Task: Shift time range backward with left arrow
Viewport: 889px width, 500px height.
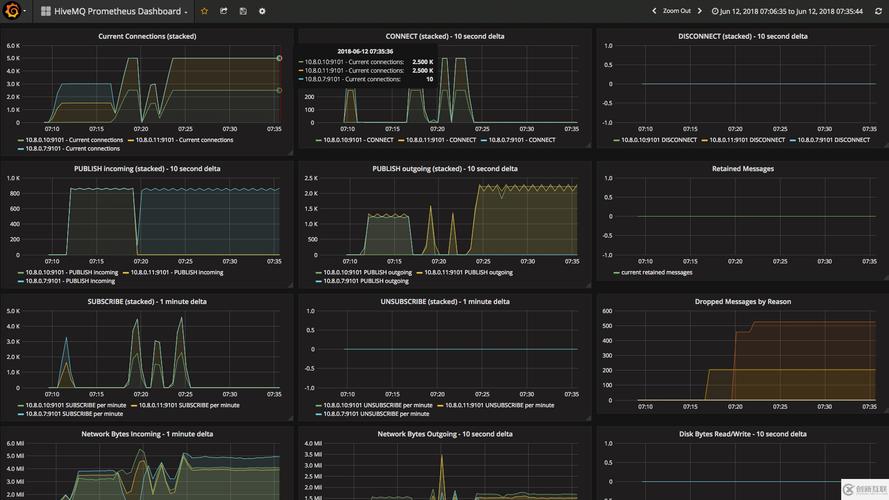Action: 655,11
